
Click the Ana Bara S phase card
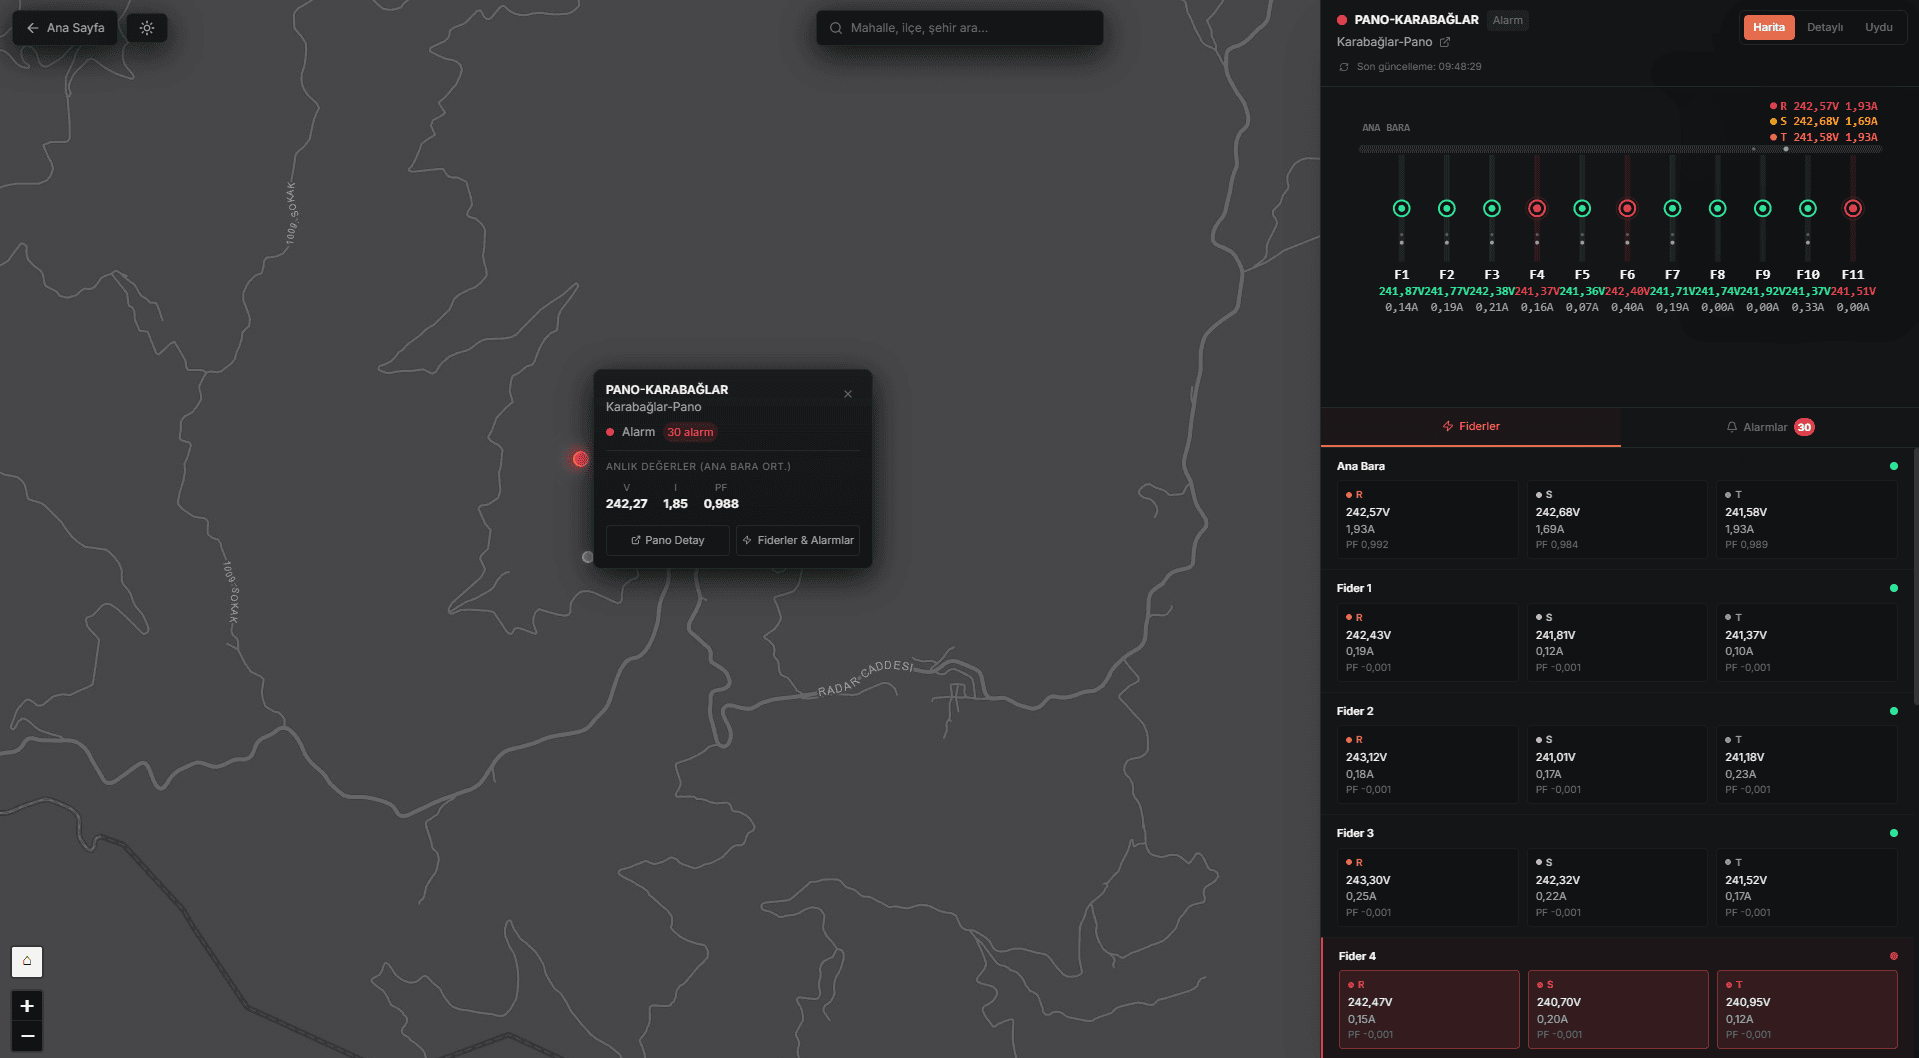[1617, 519]
